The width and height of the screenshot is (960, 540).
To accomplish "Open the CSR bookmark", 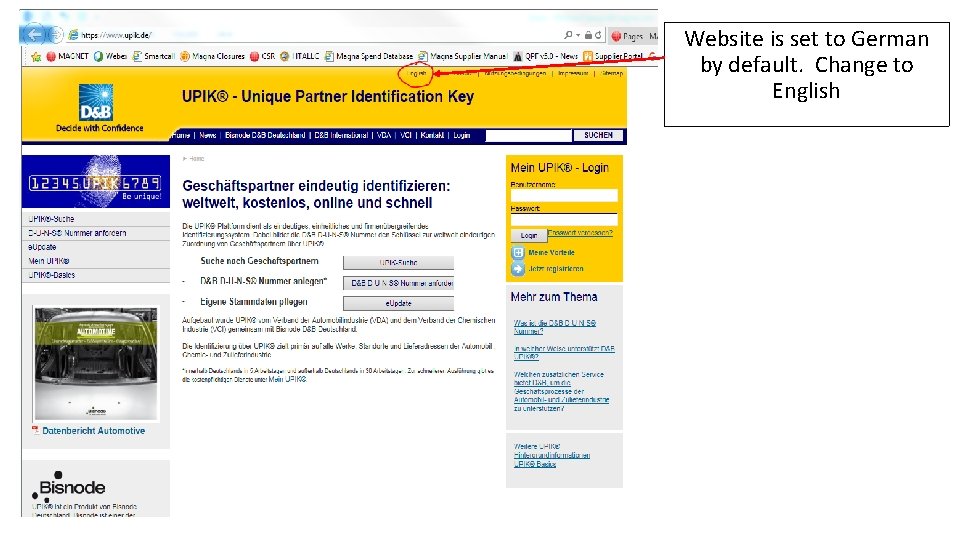I will (263, 56).
